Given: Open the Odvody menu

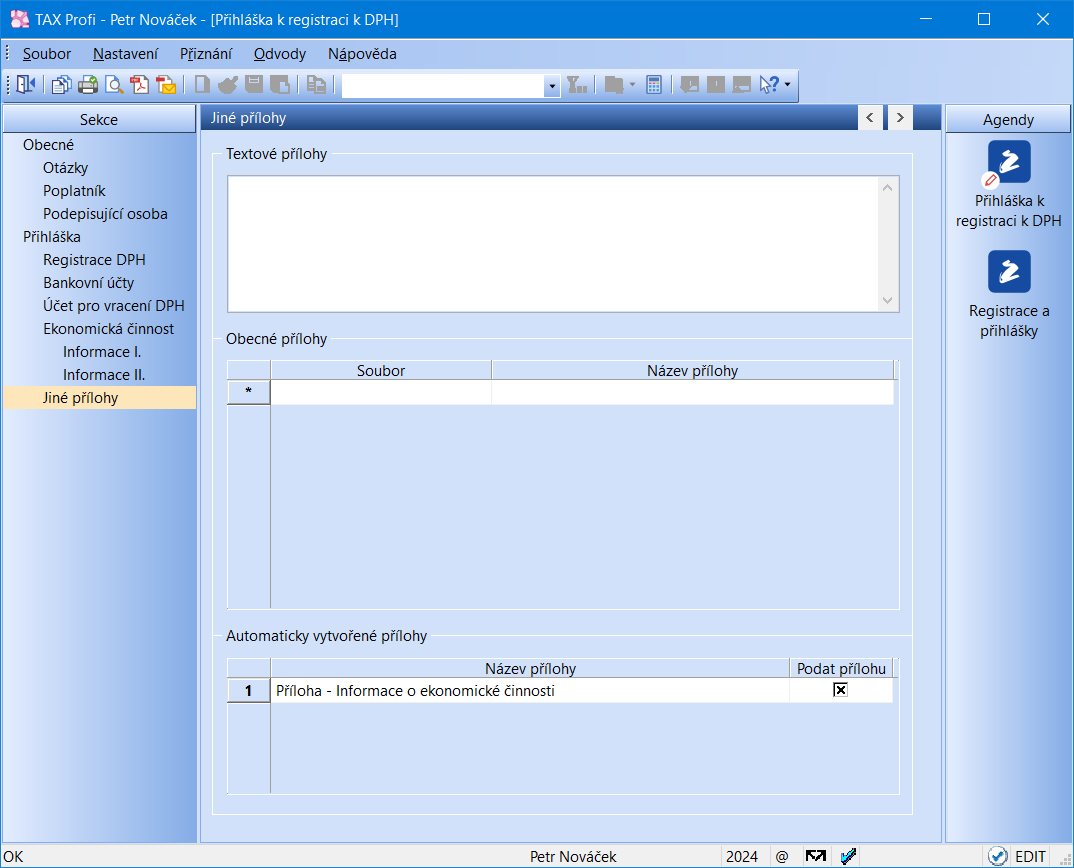Looking at the screenshot, I should point(279,54).
